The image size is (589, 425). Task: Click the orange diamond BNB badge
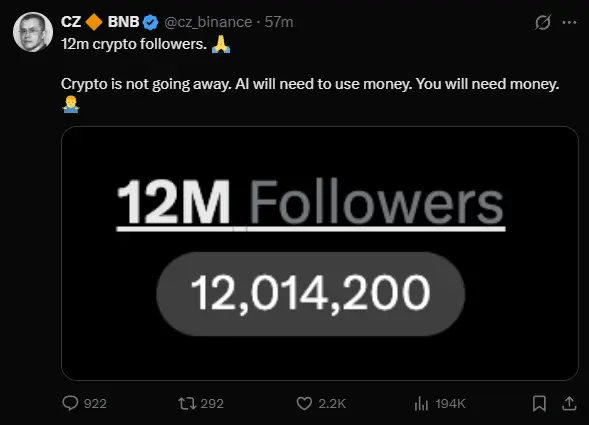(94, 22)
